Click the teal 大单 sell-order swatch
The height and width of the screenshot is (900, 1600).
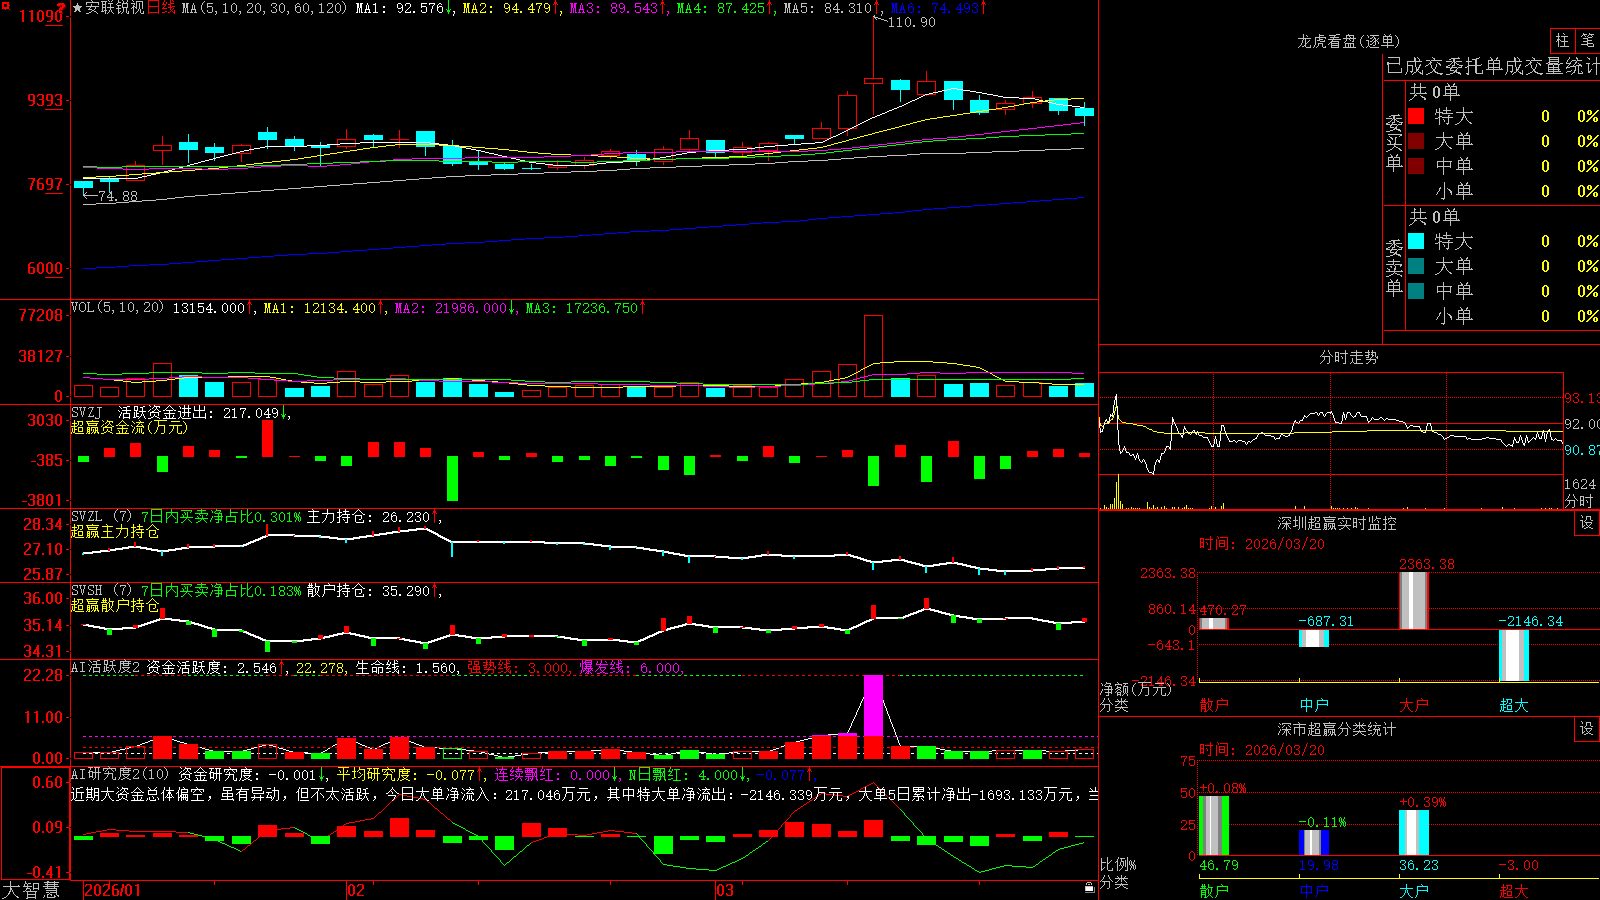[1416, 266]
